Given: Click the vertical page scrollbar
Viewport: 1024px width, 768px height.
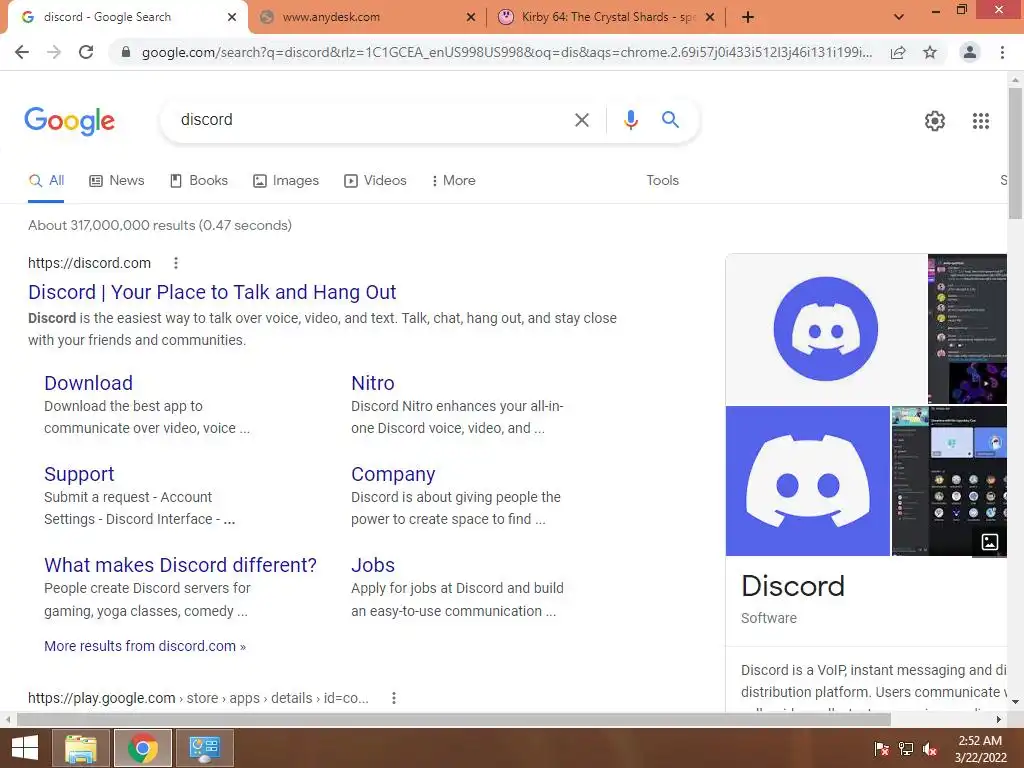Looking at the screenshot, I should click(x=1015, y=153).
